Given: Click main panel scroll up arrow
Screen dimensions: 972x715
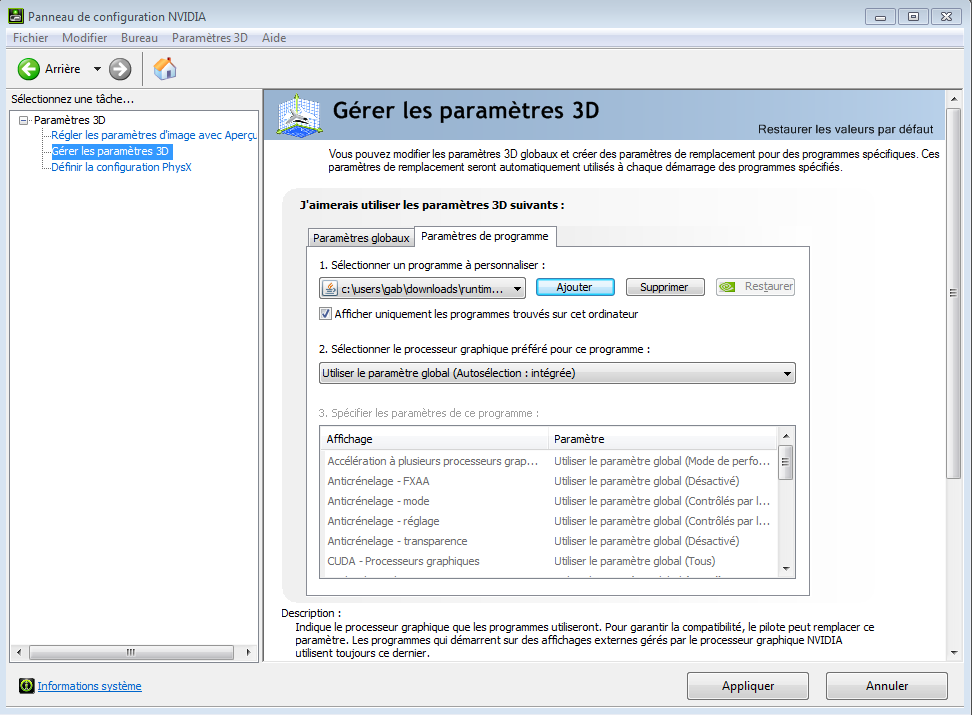Looking at the screenshot, I should pos(954,99).
